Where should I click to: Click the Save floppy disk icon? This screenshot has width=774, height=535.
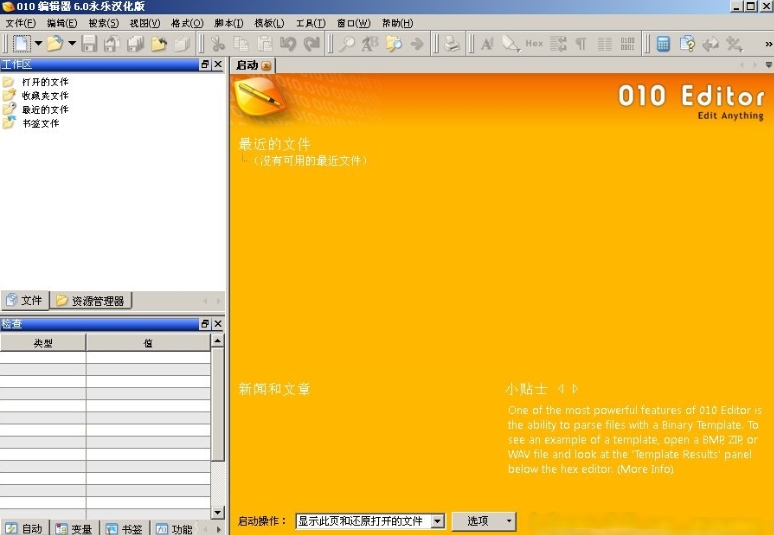[89, 43]
